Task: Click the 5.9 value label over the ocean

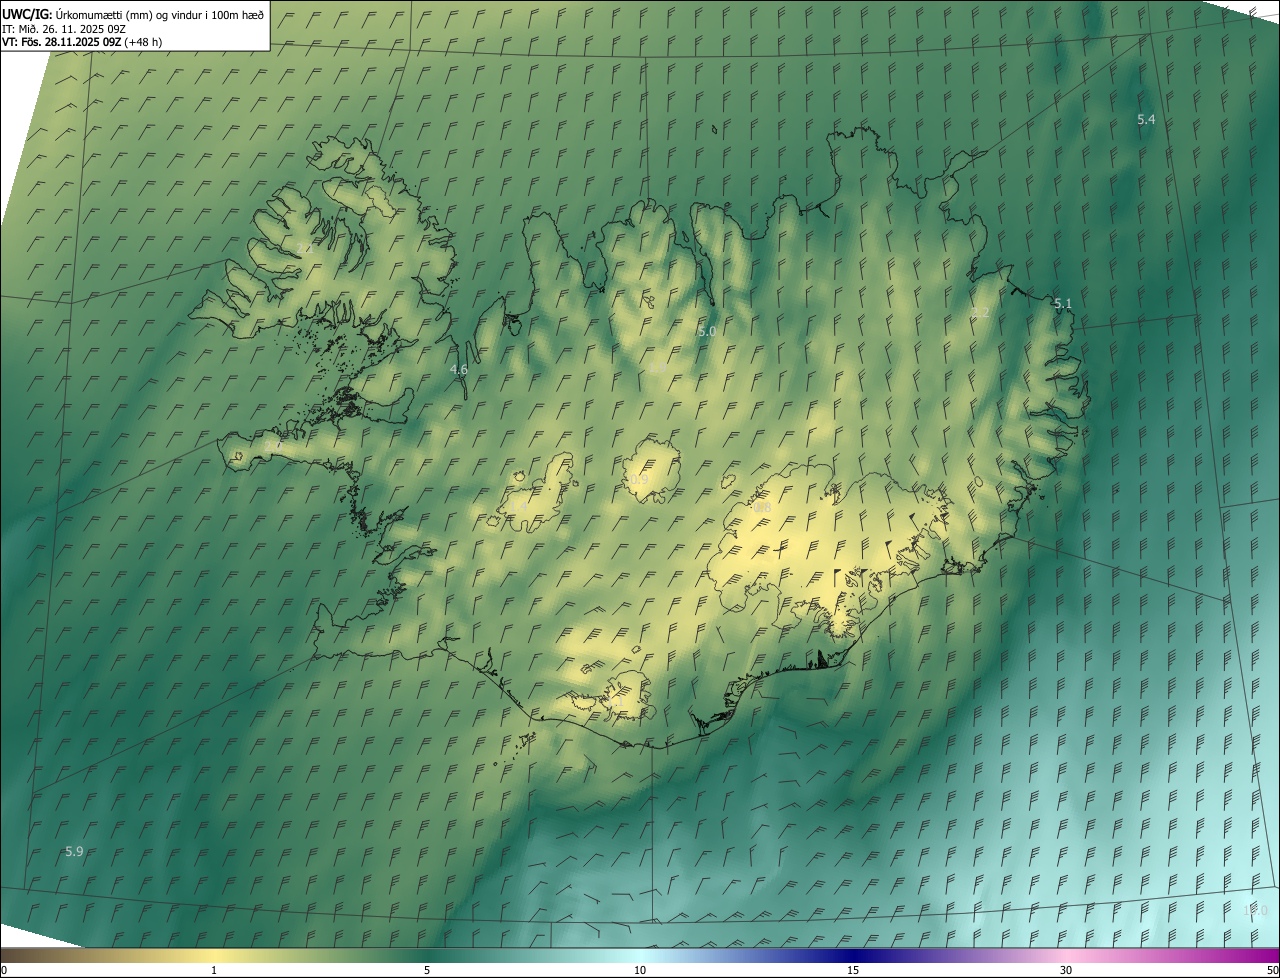Action: [x=74, y=851]
